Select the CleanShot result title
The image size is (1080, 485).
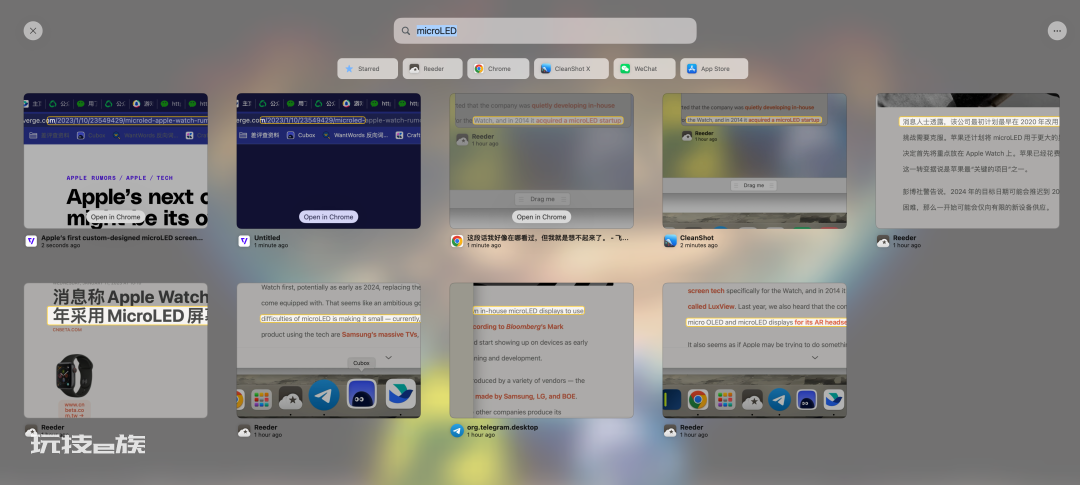[x=697, y=238]
